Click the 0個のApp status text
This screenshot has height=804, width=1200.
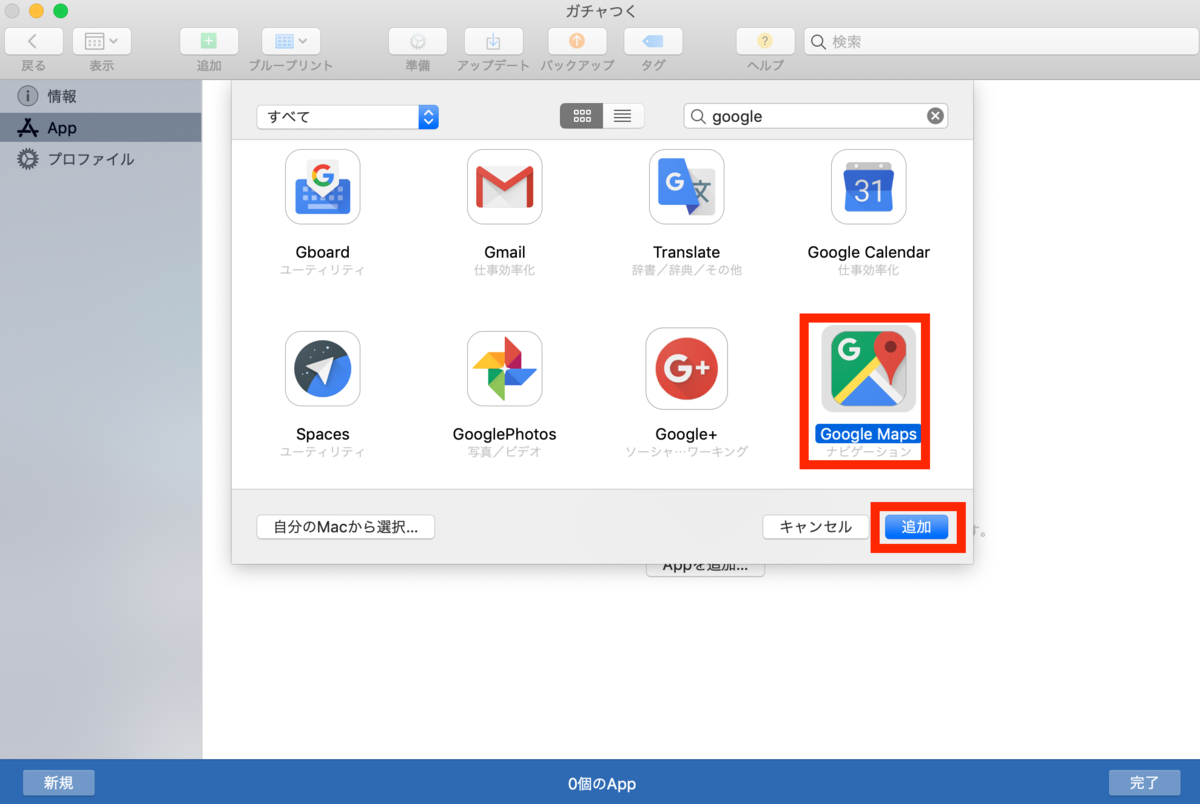[602, 784]
